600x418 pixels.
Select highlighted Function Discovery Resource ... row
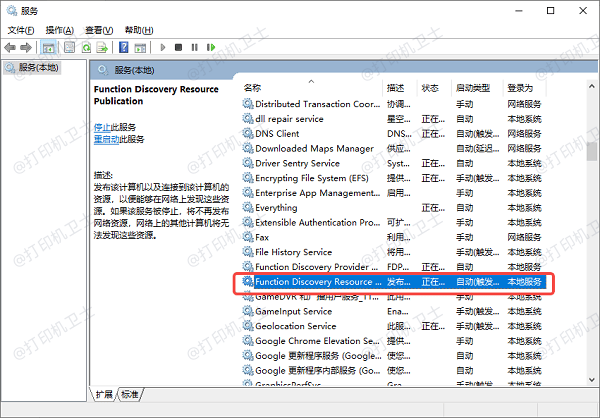(x=394, y=282)
